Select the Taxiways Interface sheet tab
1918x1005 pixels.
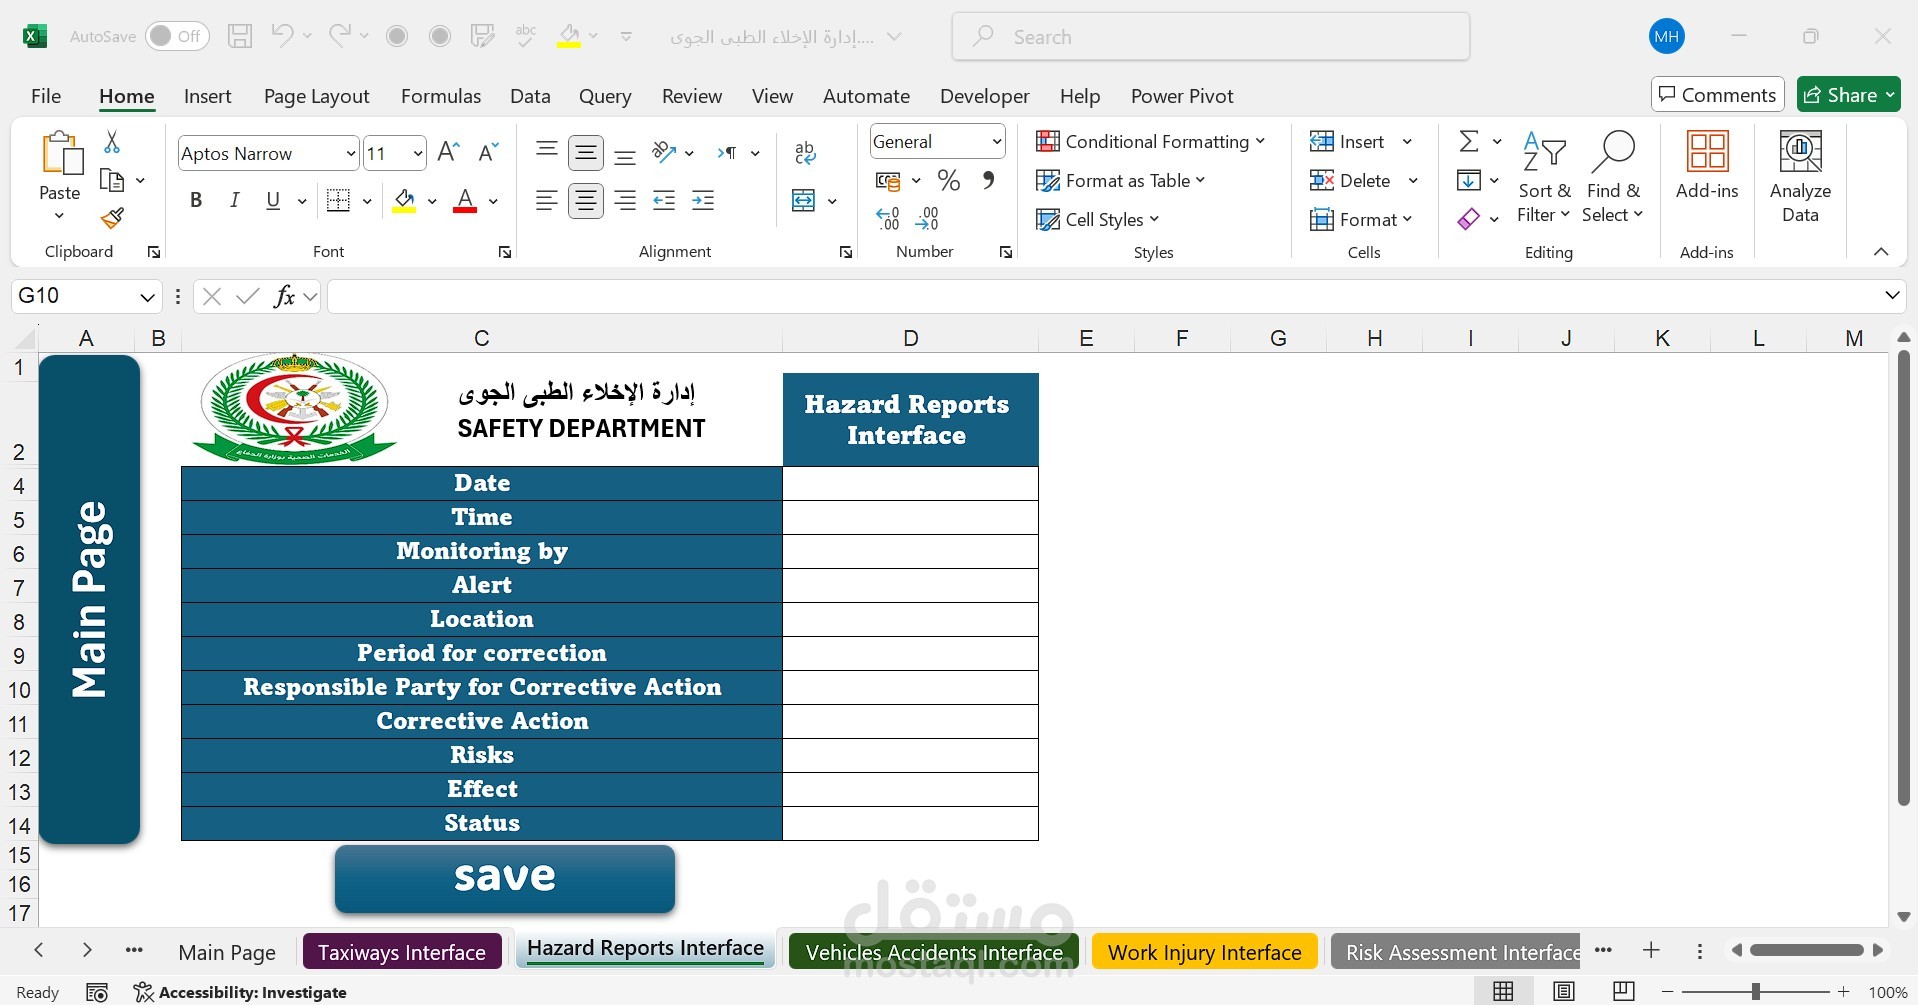coord(402,952)
